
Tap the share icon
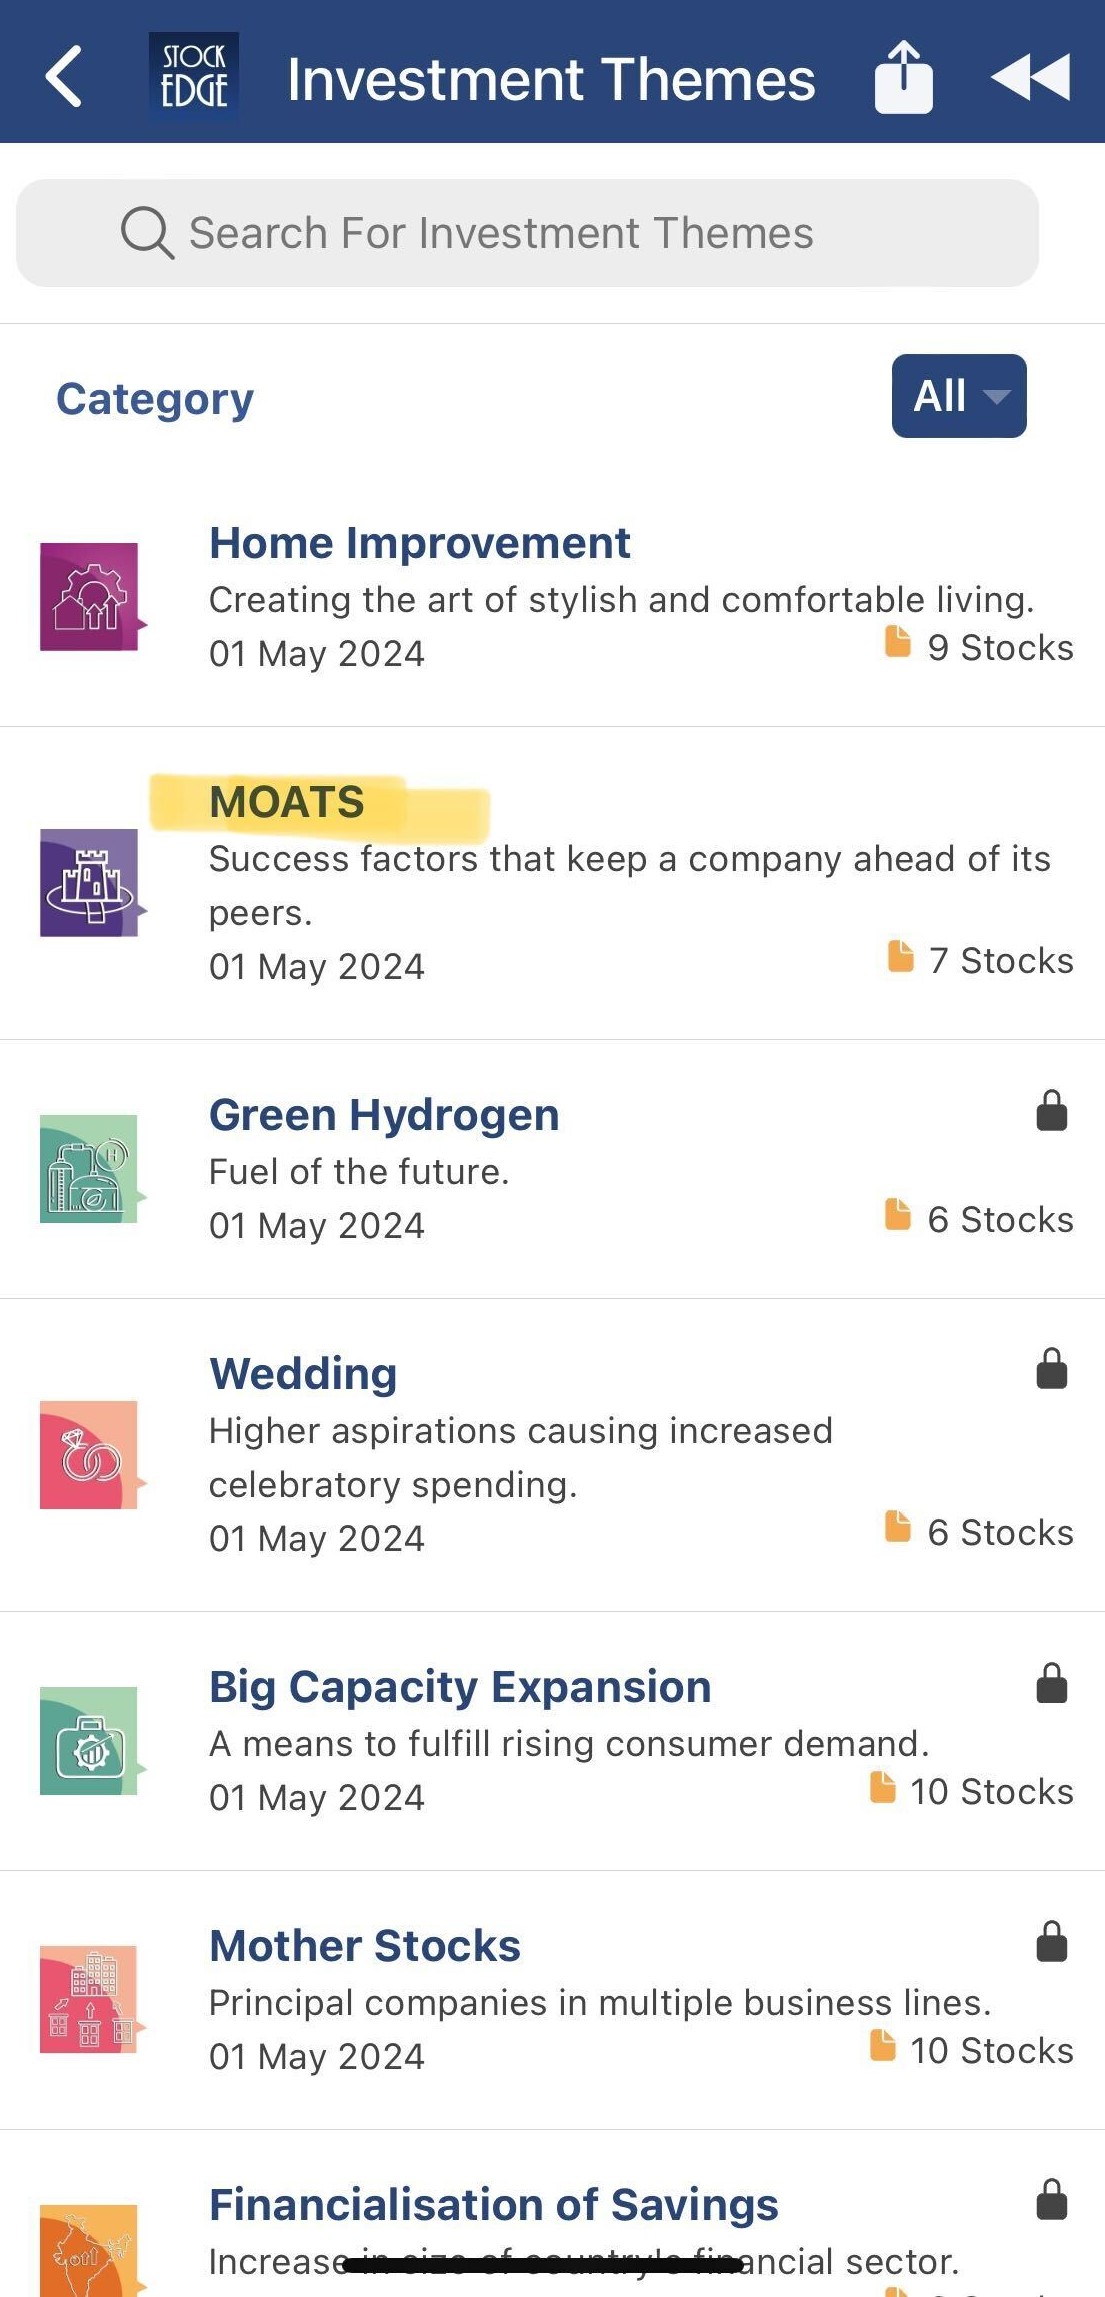[x=903, y=77]
